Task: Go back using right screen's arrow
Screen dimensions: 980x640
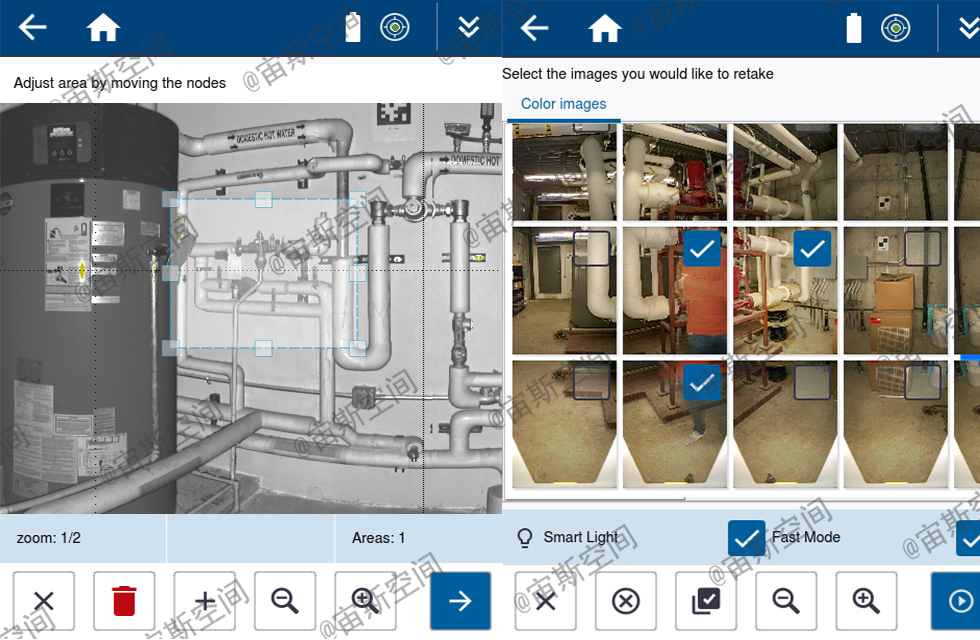Action: 534,28
